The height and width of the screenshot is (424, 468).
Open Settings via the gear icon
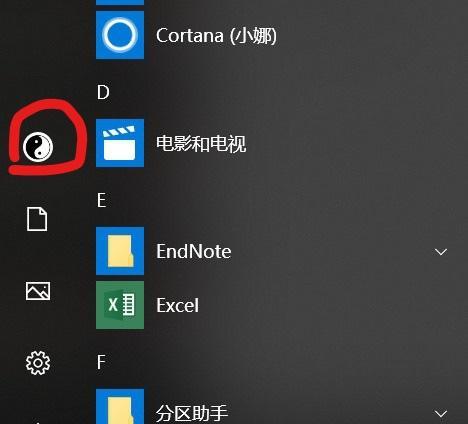tap(38, 363)
